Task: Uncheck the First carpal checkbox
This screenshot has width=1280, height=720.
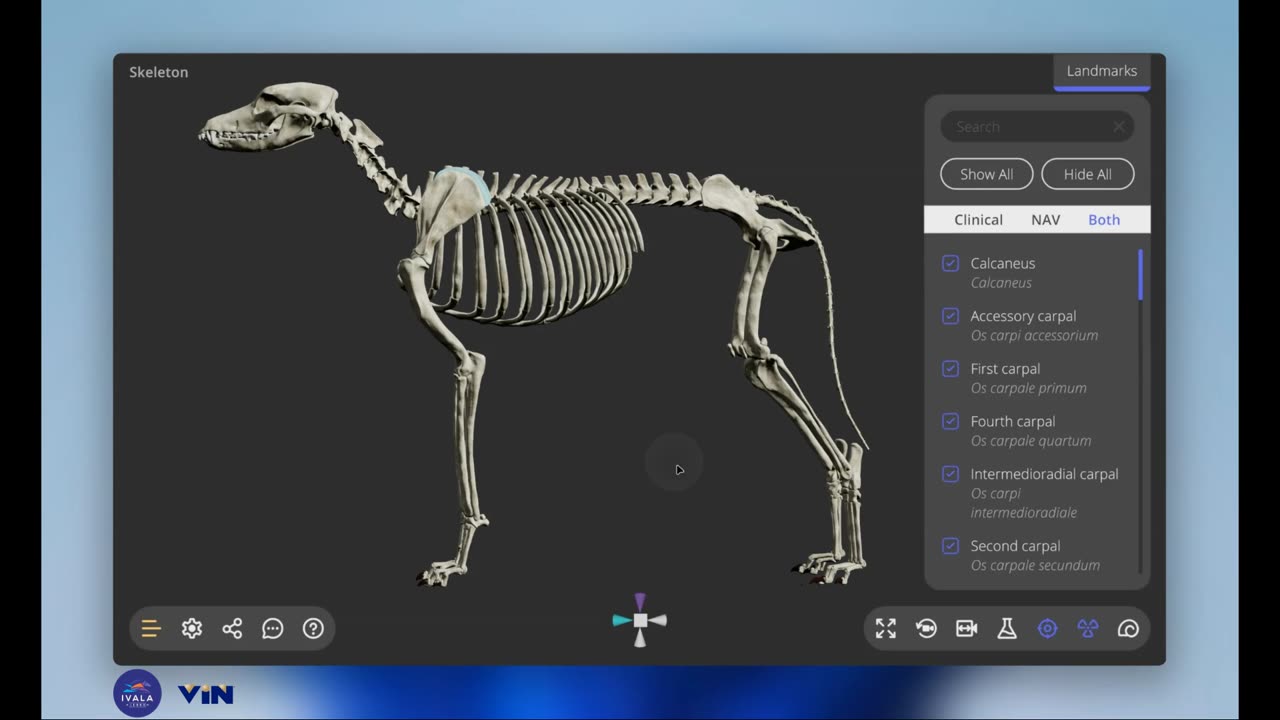Action: click(951, 369)
